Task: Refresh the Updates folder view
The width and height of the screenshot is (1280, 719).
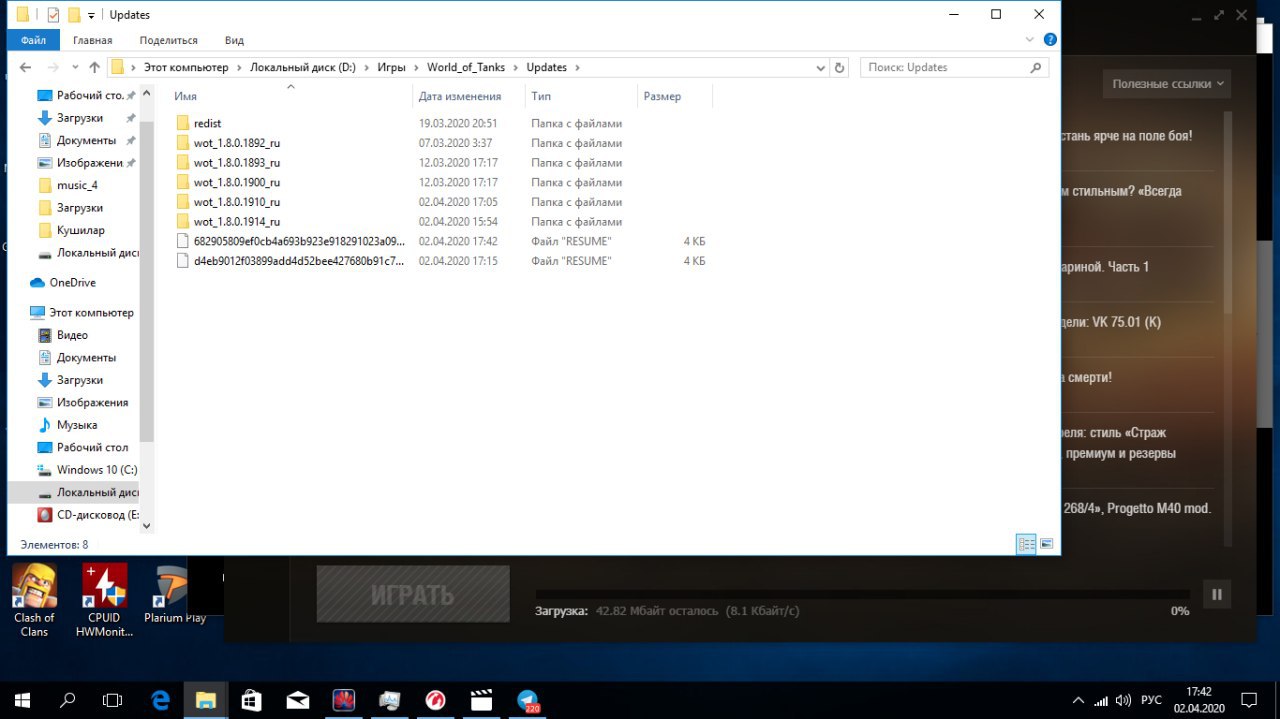Action: (840, 67)
